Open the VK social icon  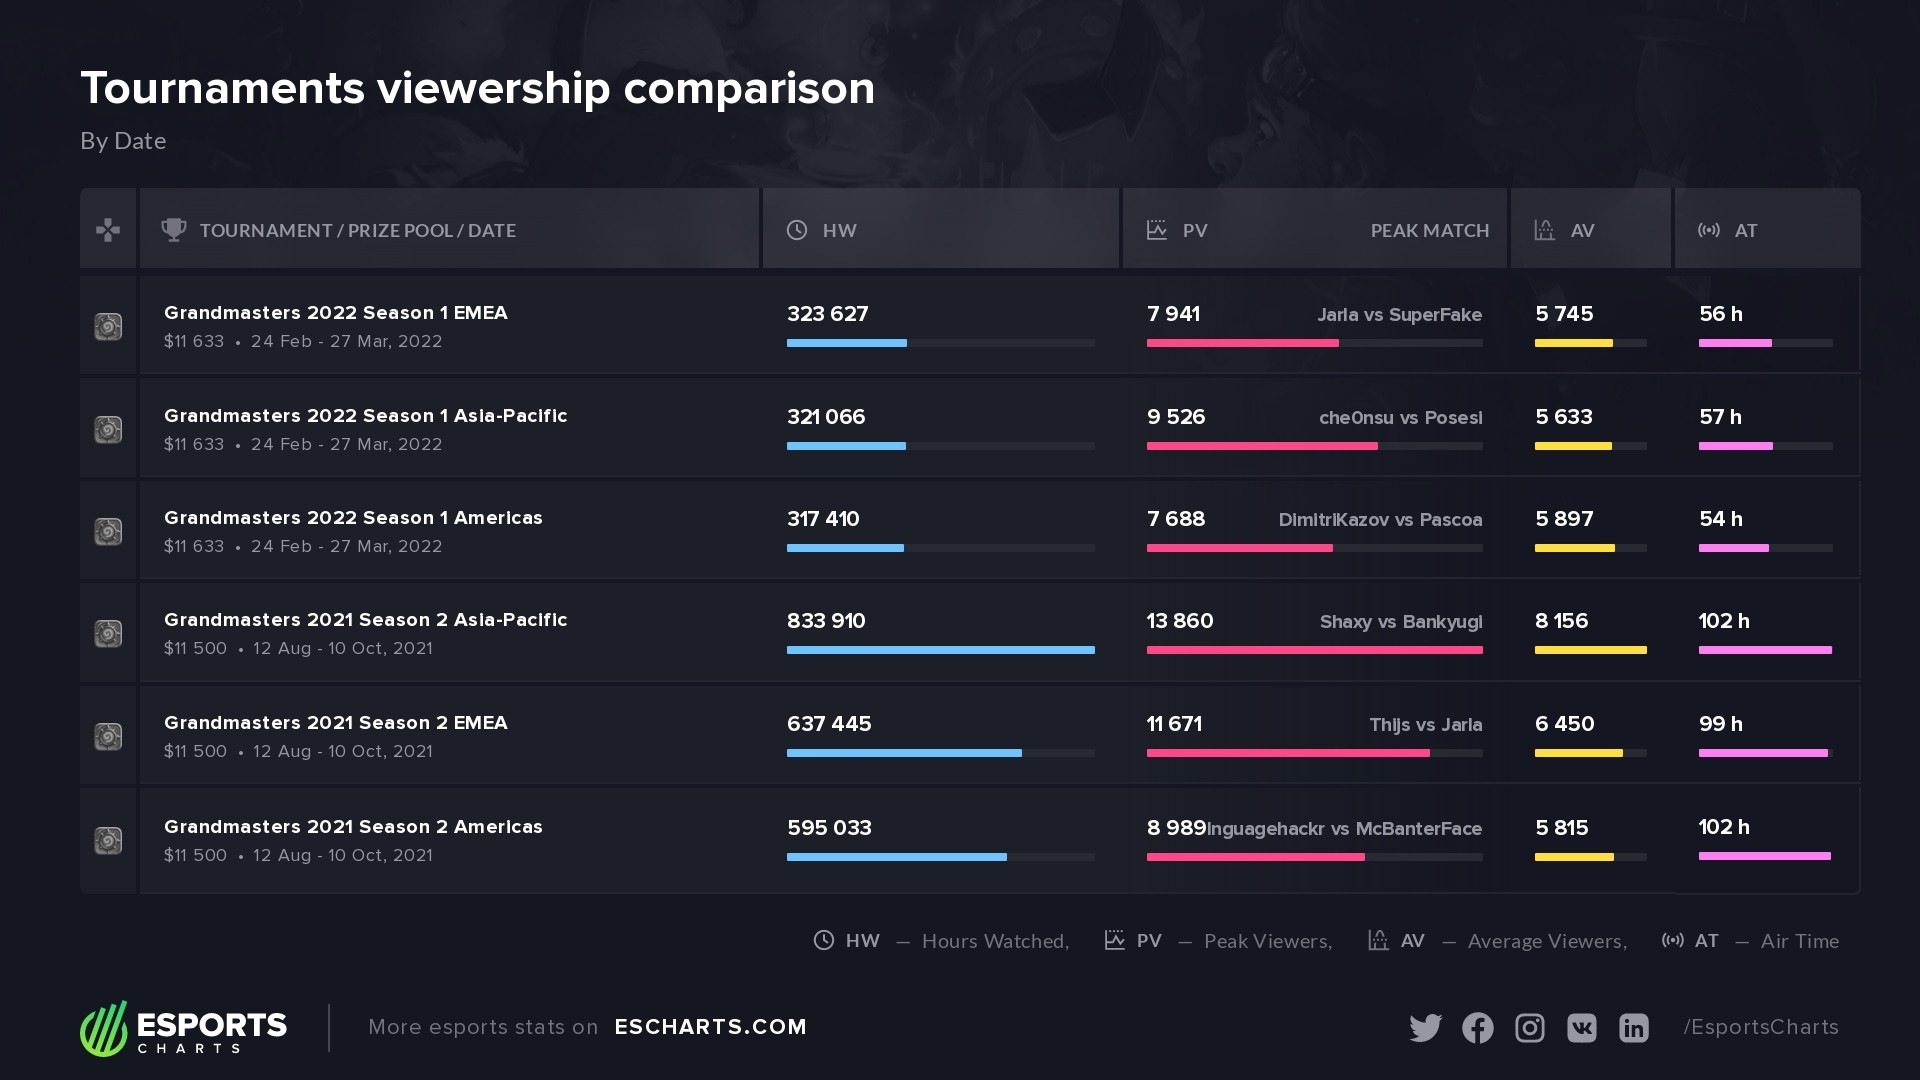pyautogui.click(x=1581, y=1028)
